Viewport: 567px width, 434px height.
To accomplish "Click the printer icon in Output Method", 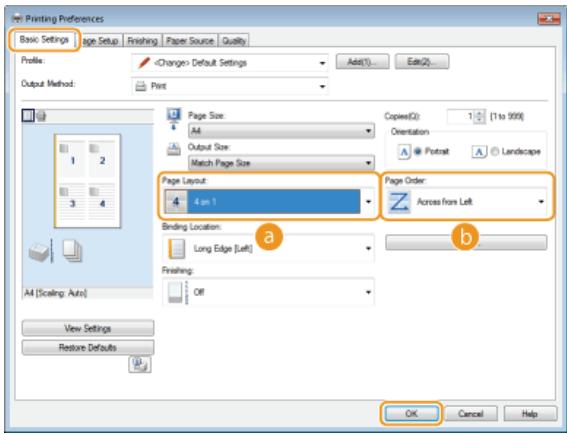I will point(141,86).
